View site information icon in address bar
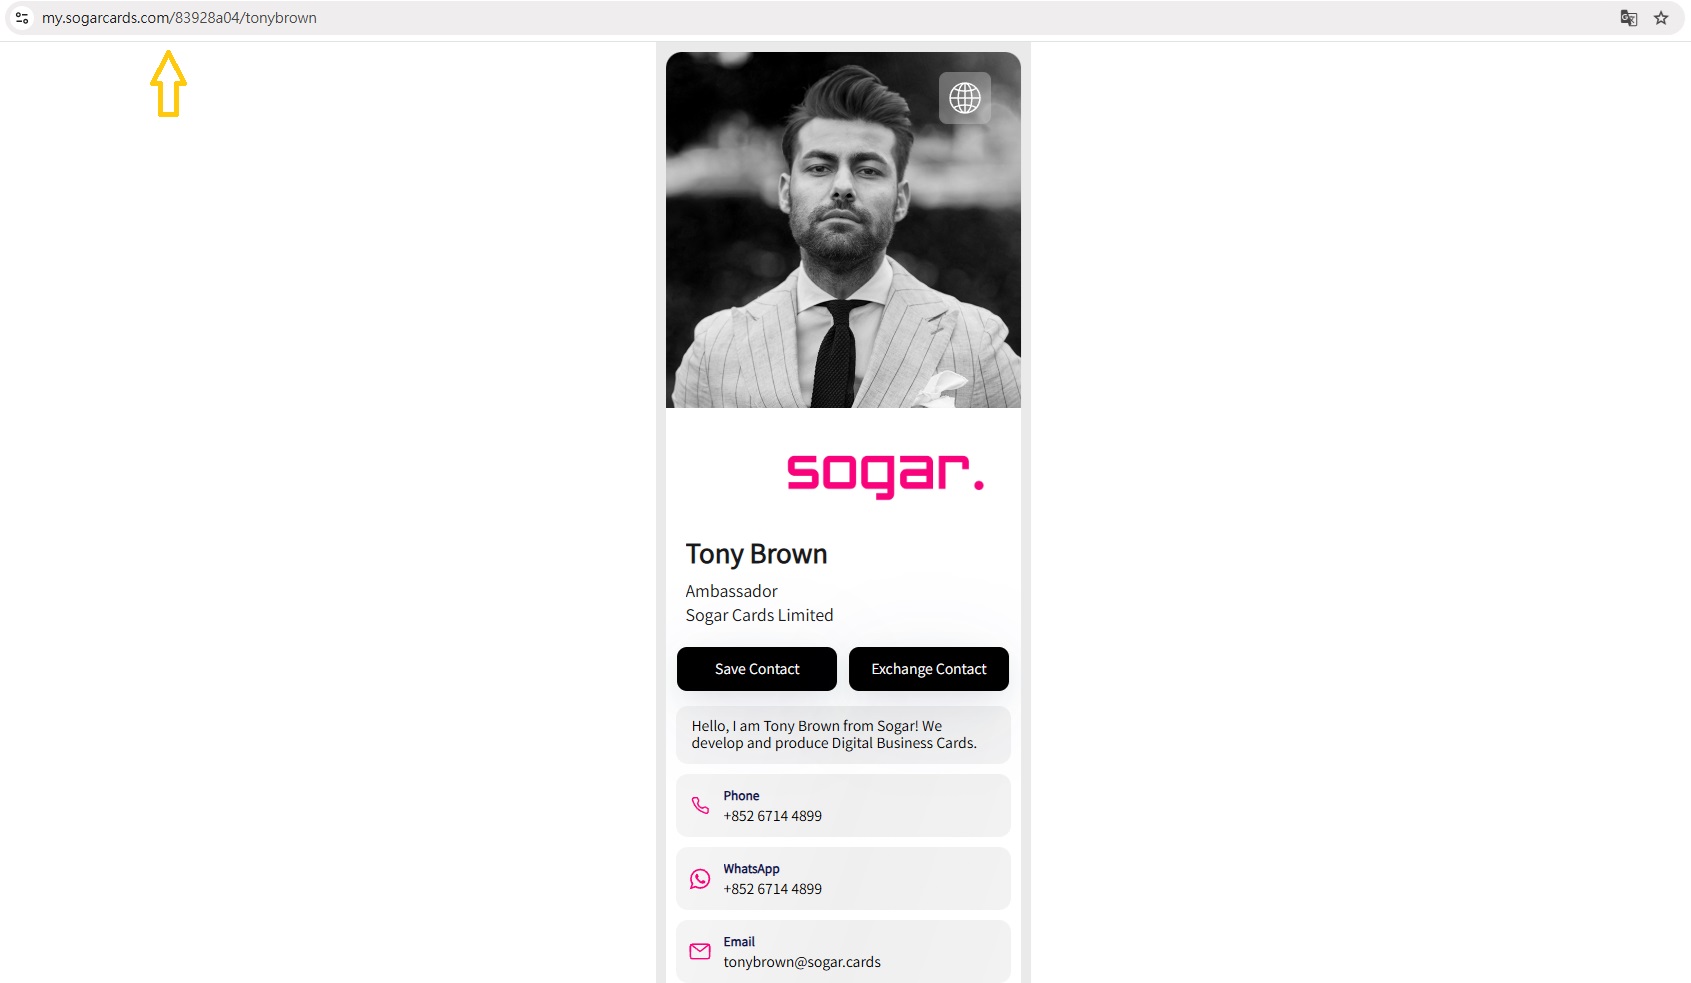The width and height of the screenshot is (1691, 983). (x=22, y=18)
